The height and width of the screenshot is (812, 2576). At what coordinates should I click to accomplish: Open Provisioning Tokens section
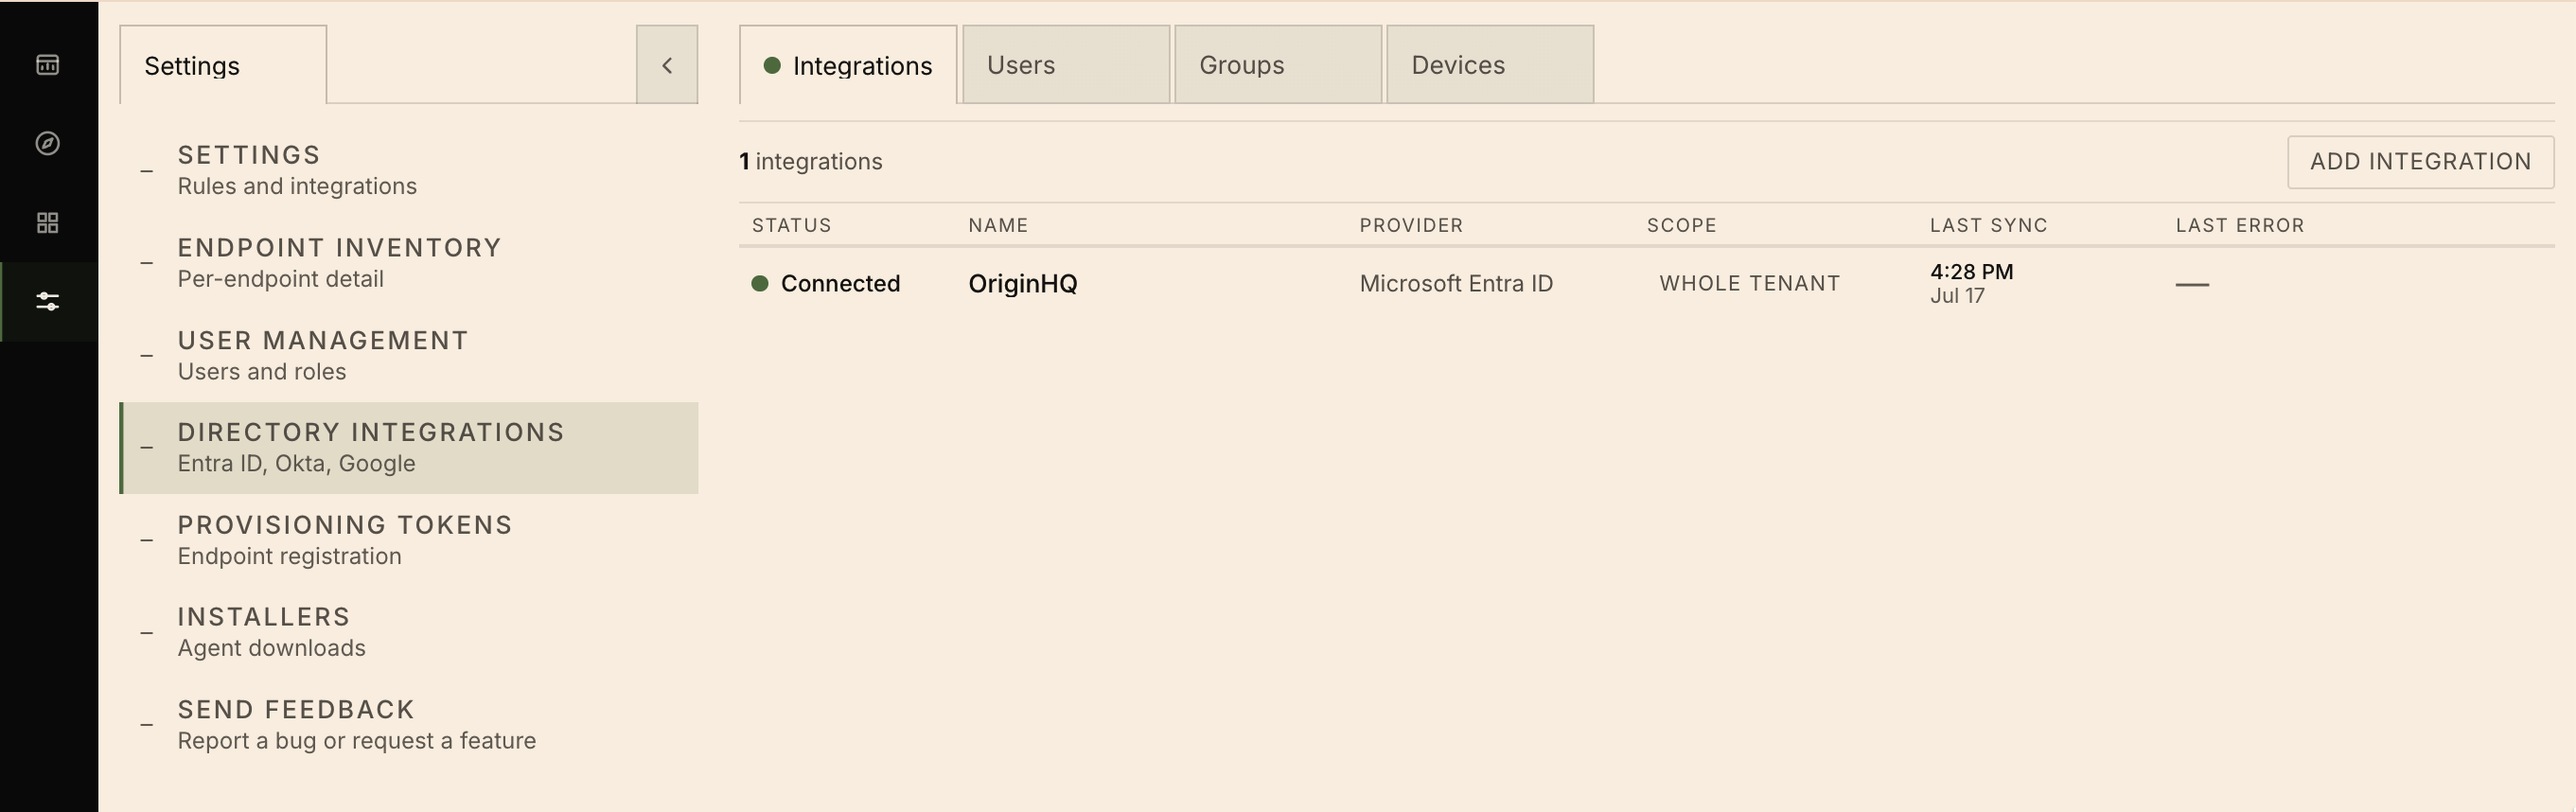tap(409, 540)
